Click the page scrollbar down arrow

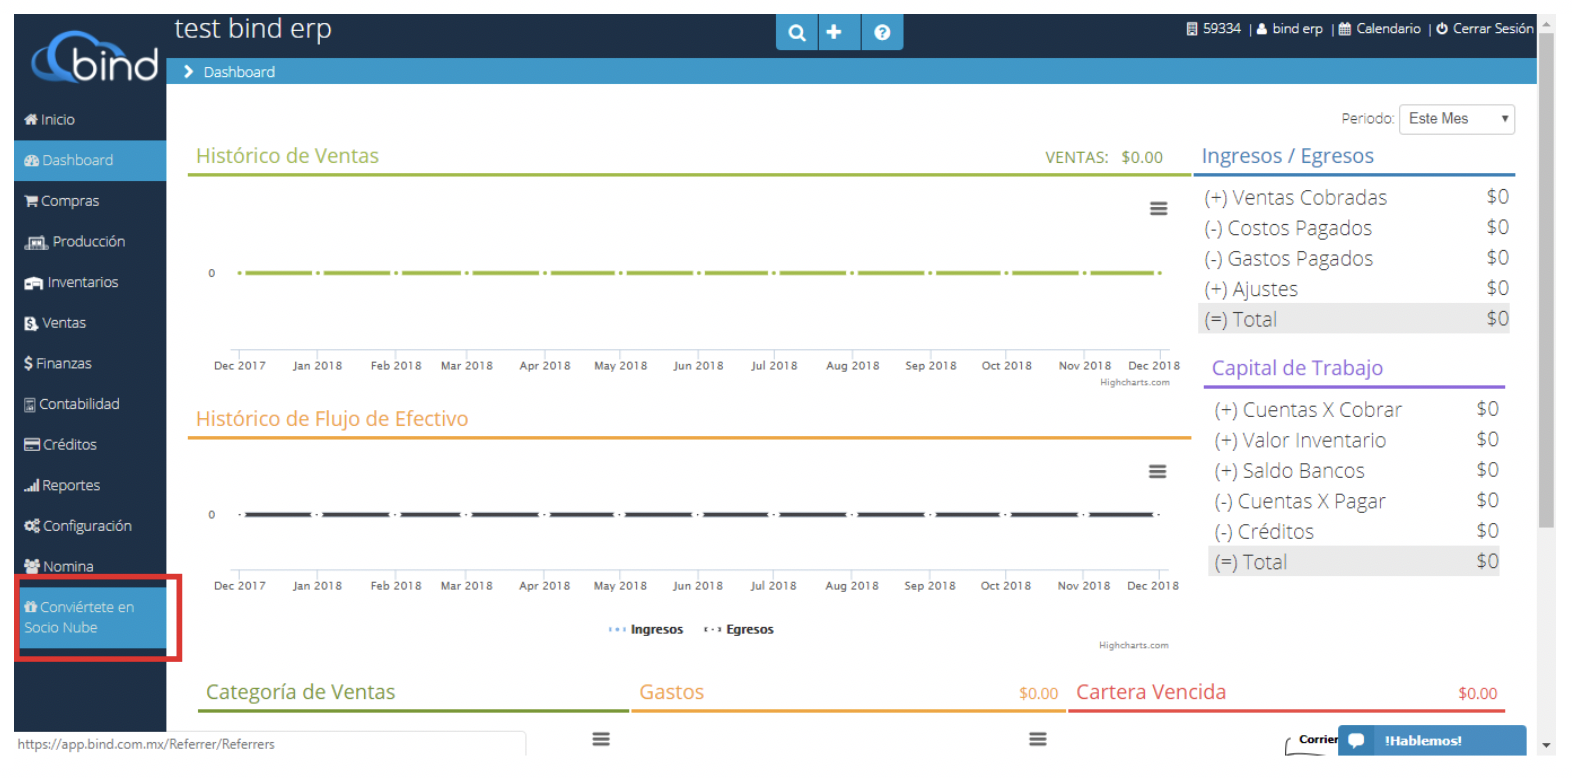click(1547, 745)
